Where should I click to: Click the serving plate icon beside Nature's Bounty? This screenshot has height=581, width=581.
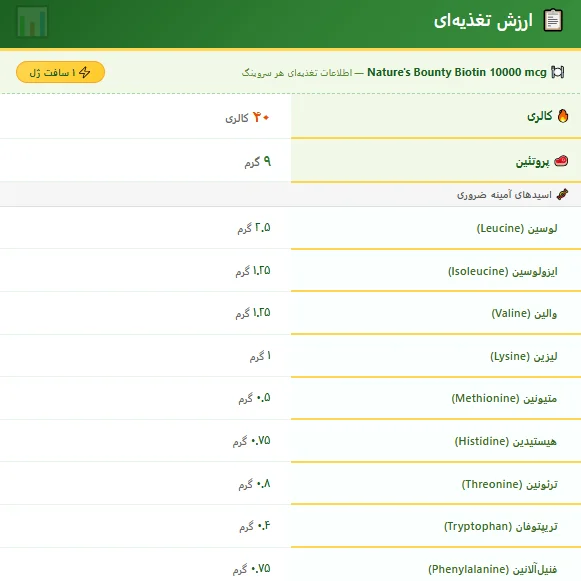click(557, 72)
